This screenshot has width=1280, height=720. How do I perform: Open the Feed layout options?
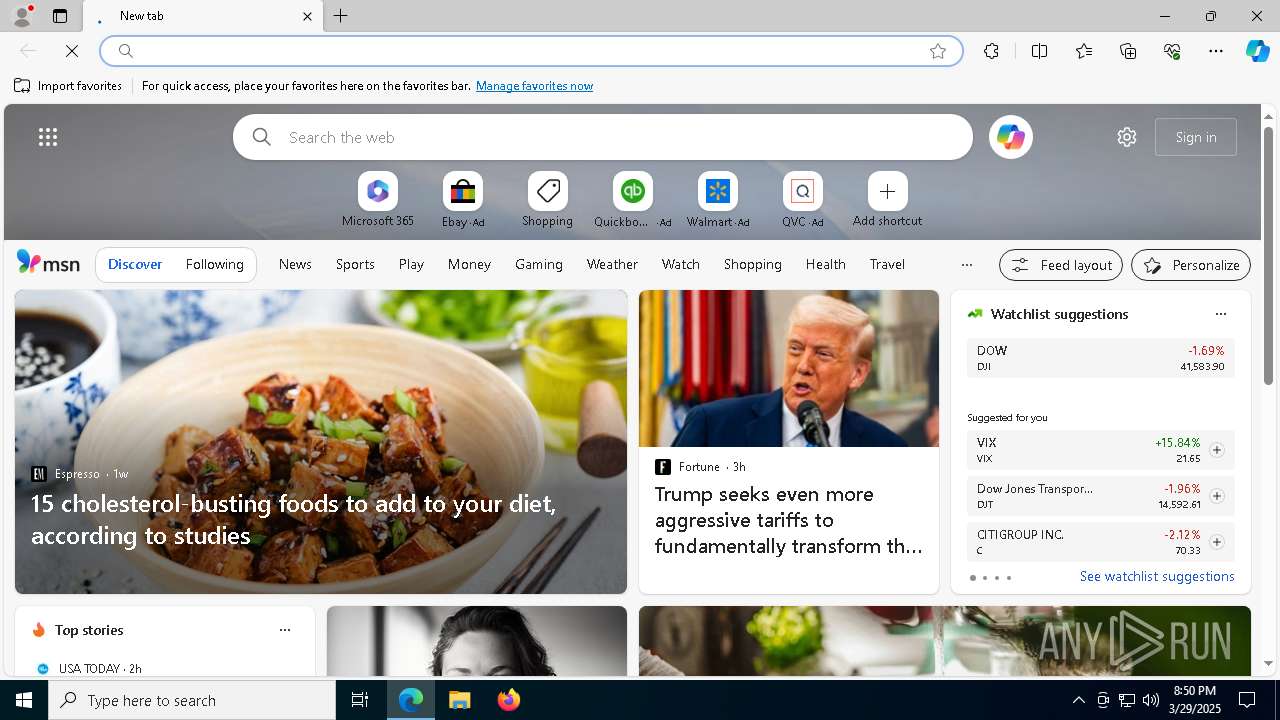tap(1061, 265)
